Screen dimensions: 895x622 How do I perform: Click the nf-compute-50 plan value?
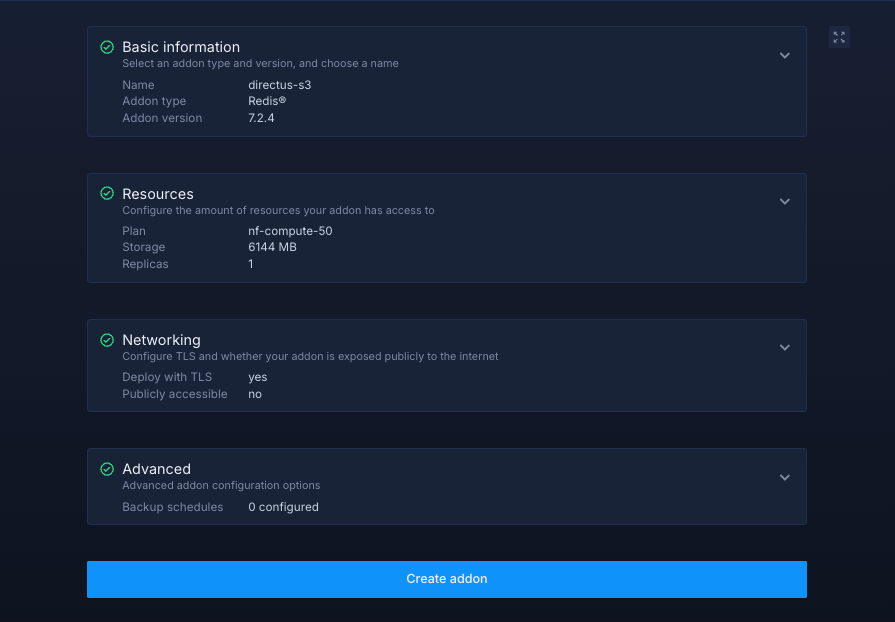290,231
